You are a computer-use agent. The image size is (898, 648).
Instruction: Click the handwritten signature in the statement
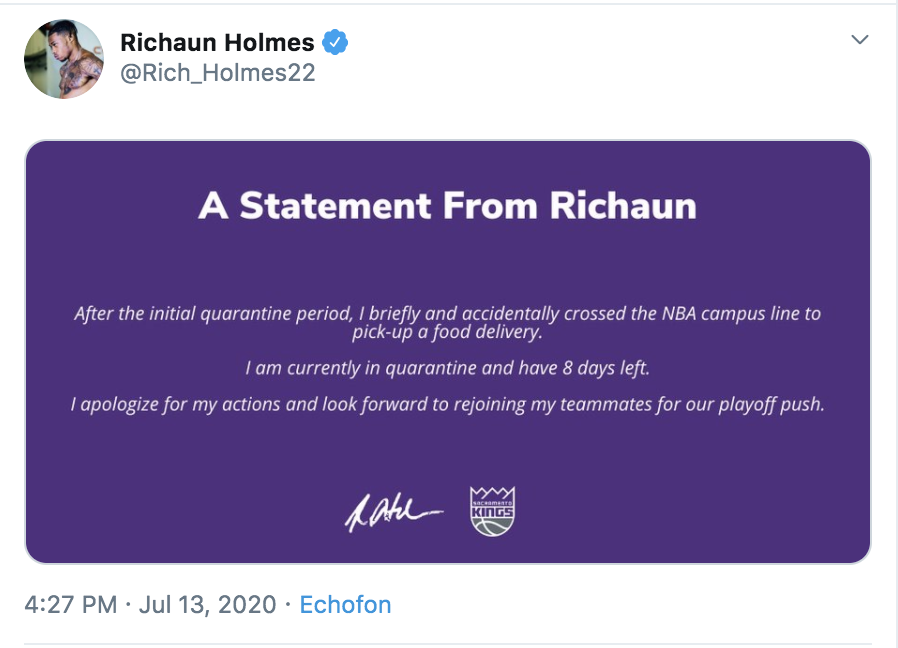[393, 511]
